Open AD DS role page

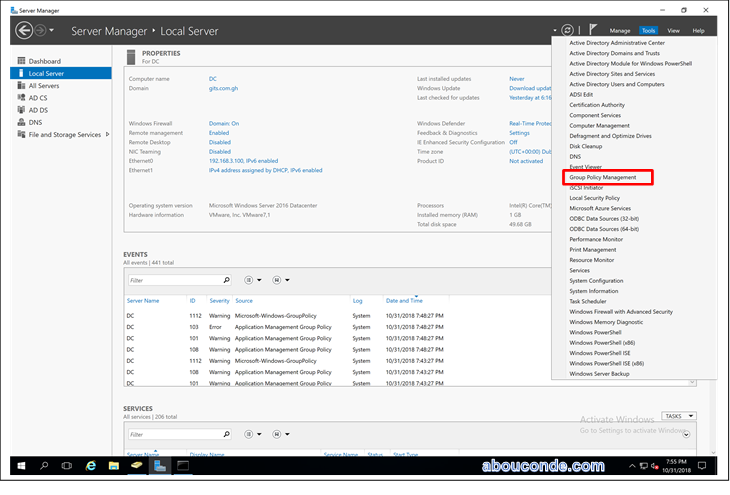pos(38,110)
